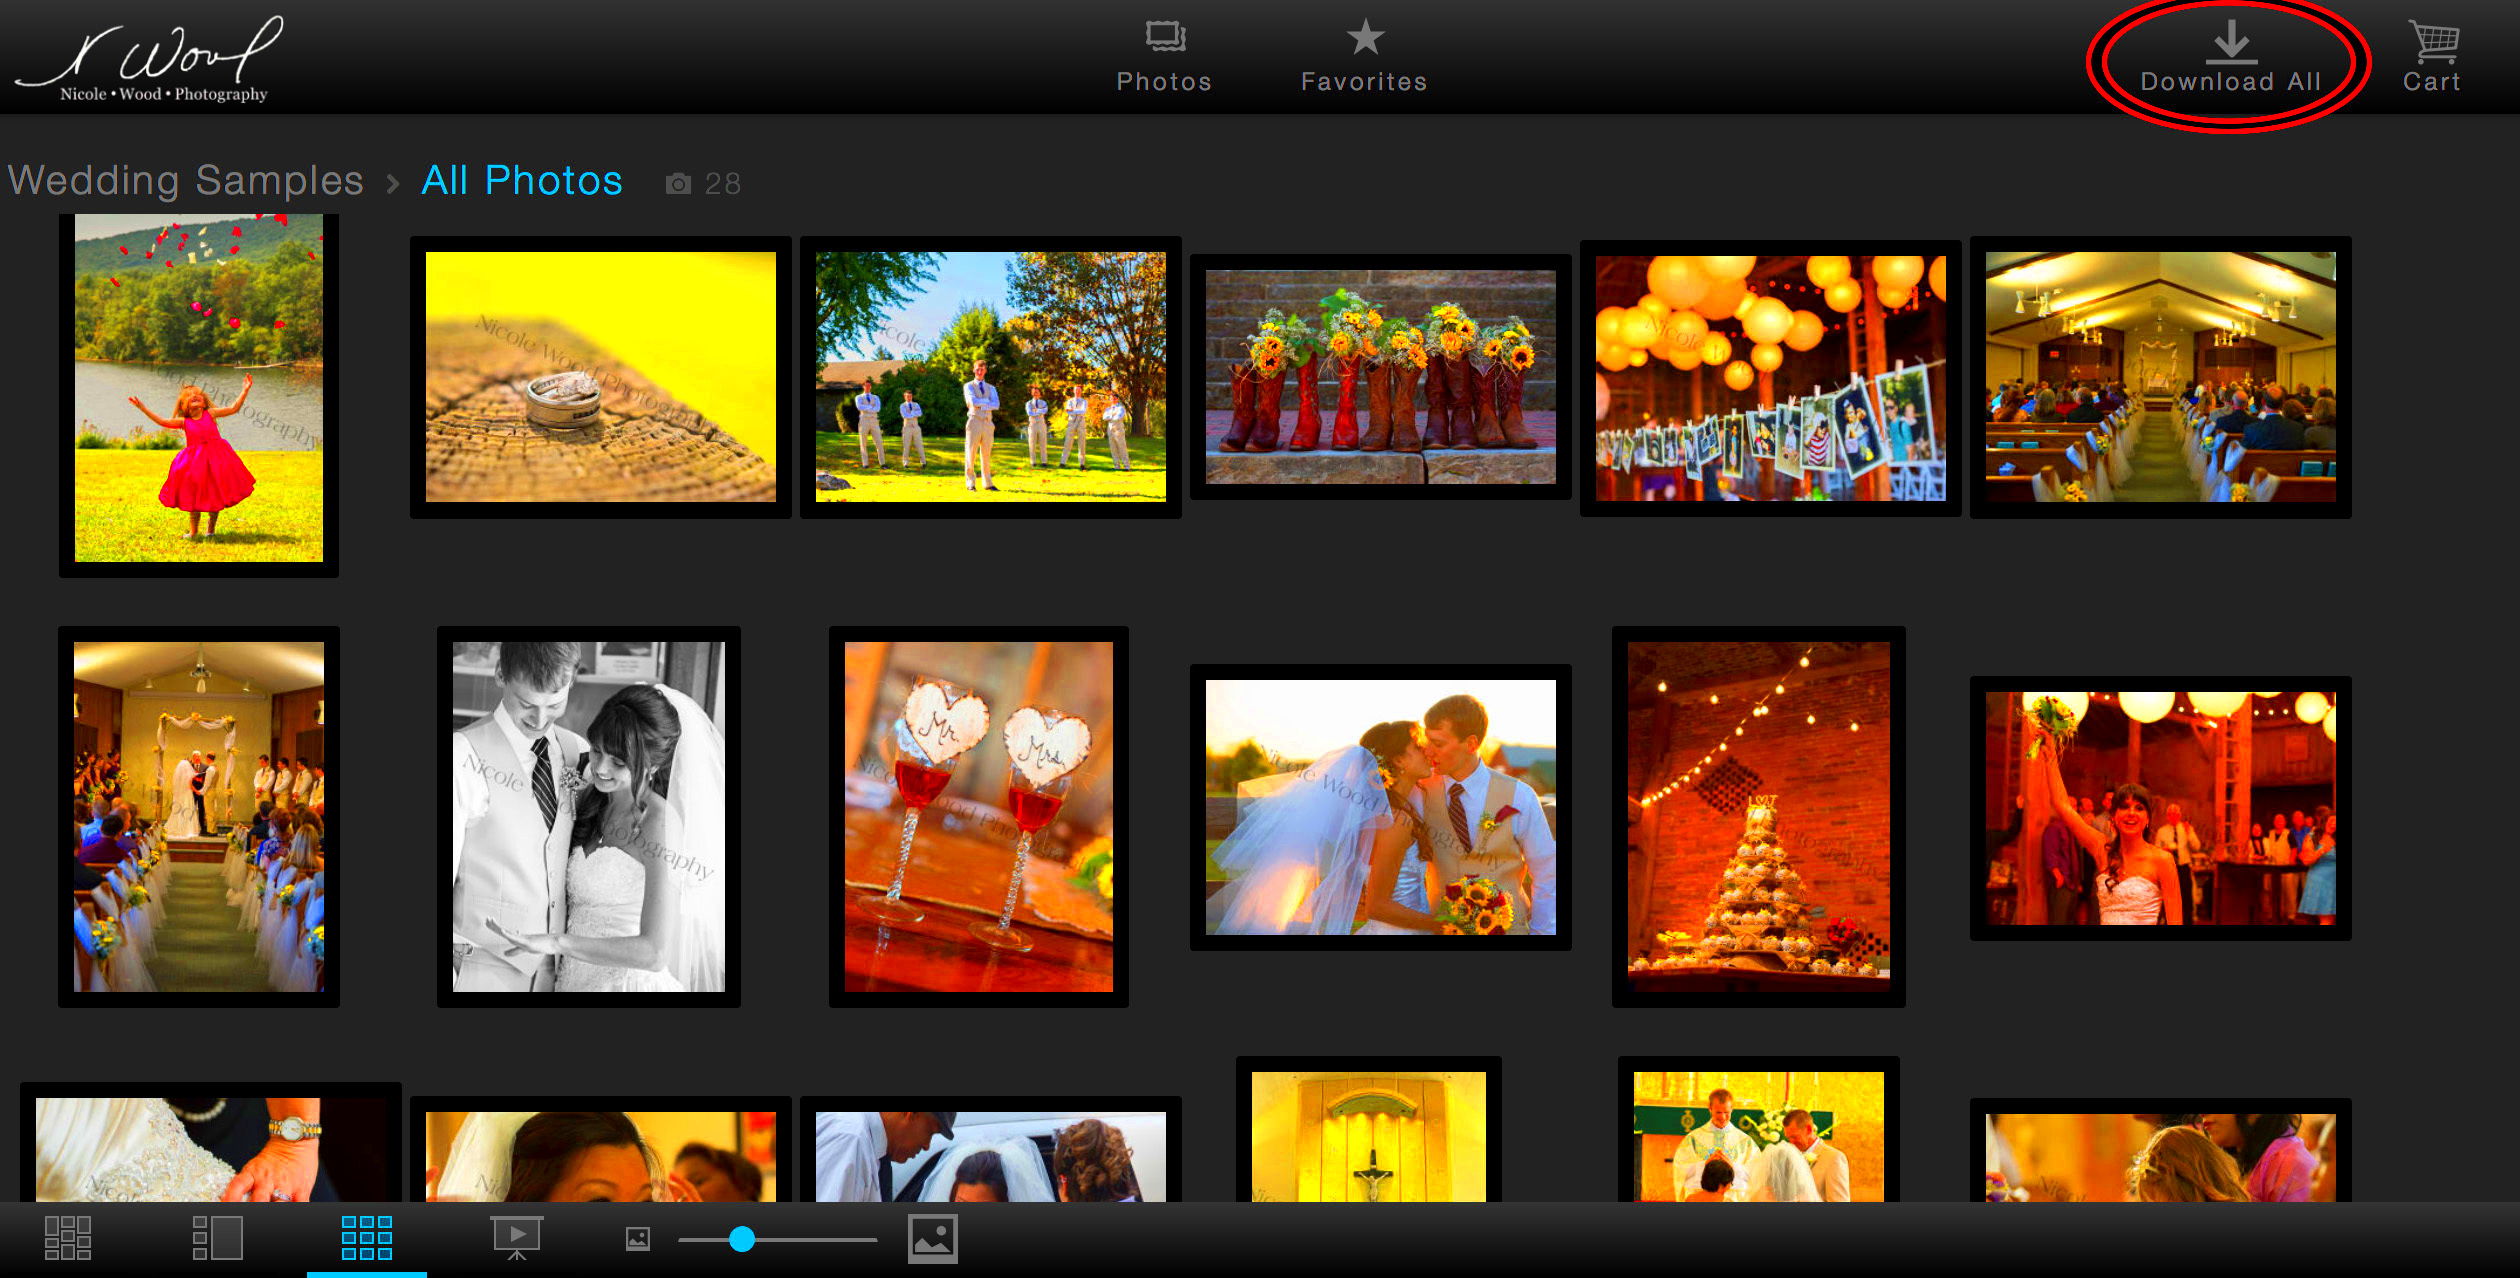Open the shopping Cart
The width and height of the screenshot is (2520, 1278).
tap(2432, 58)
